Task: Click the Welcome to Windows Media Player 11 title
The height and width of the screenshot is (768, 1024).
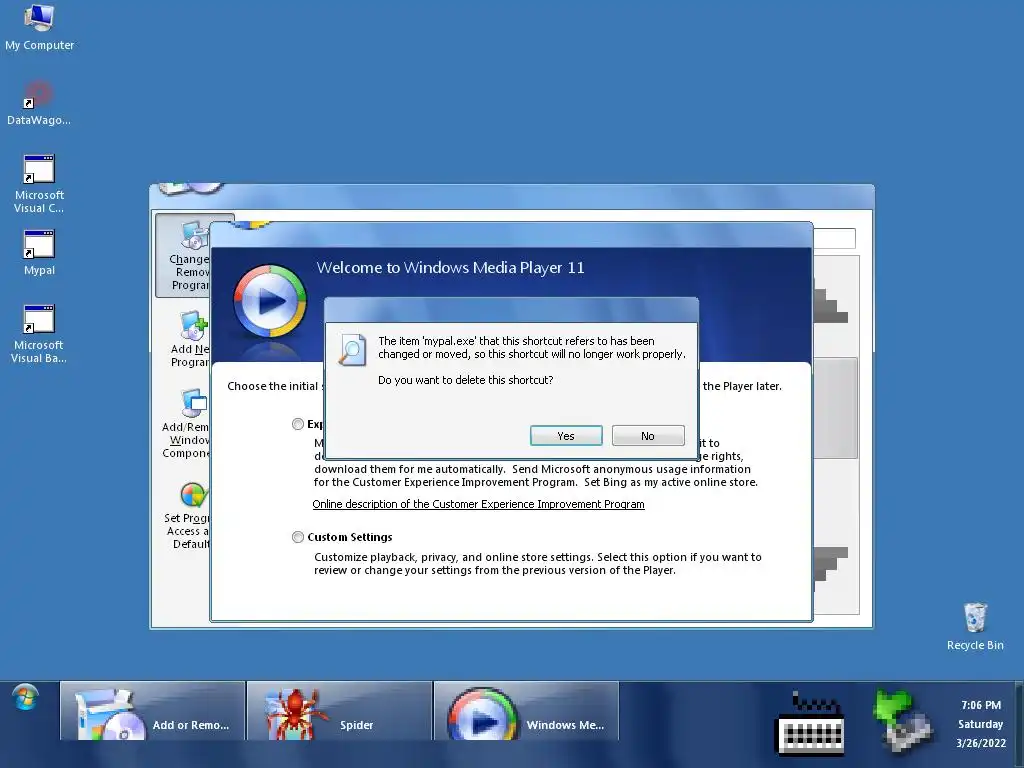Action: click(x=451, y=268)
